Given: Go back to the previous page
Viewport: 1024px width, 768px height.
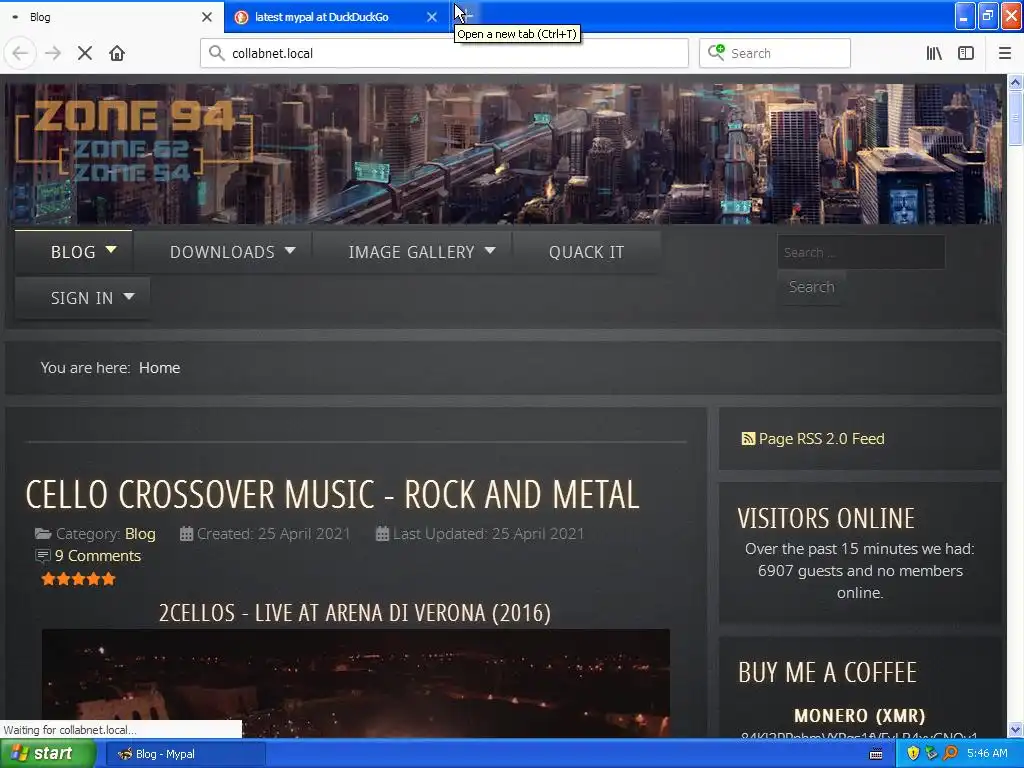Looking at the screenshot, I should click(x=20, y=53).
